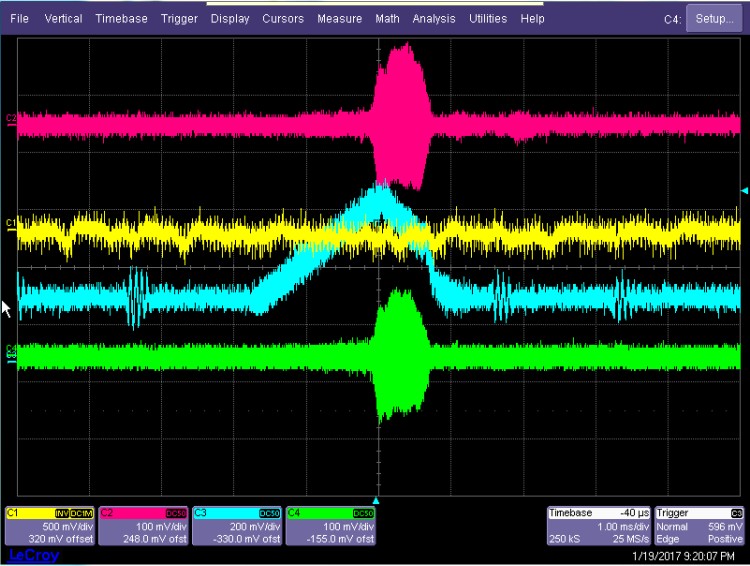Expand the Display menu
This screenshot has height=566, width=750.
click(x=230, y=19)
